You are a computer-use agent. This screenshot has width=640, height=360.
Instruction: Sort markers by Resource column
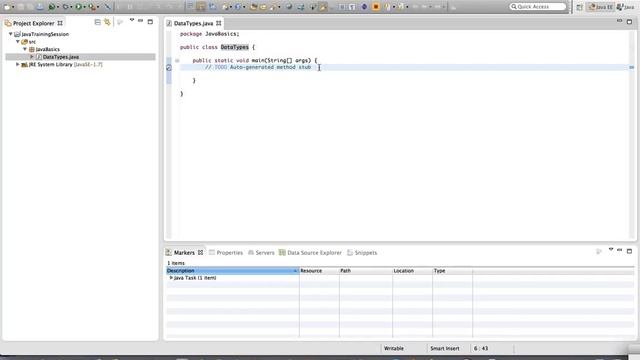pyautogui.click(x=319, y=271)
